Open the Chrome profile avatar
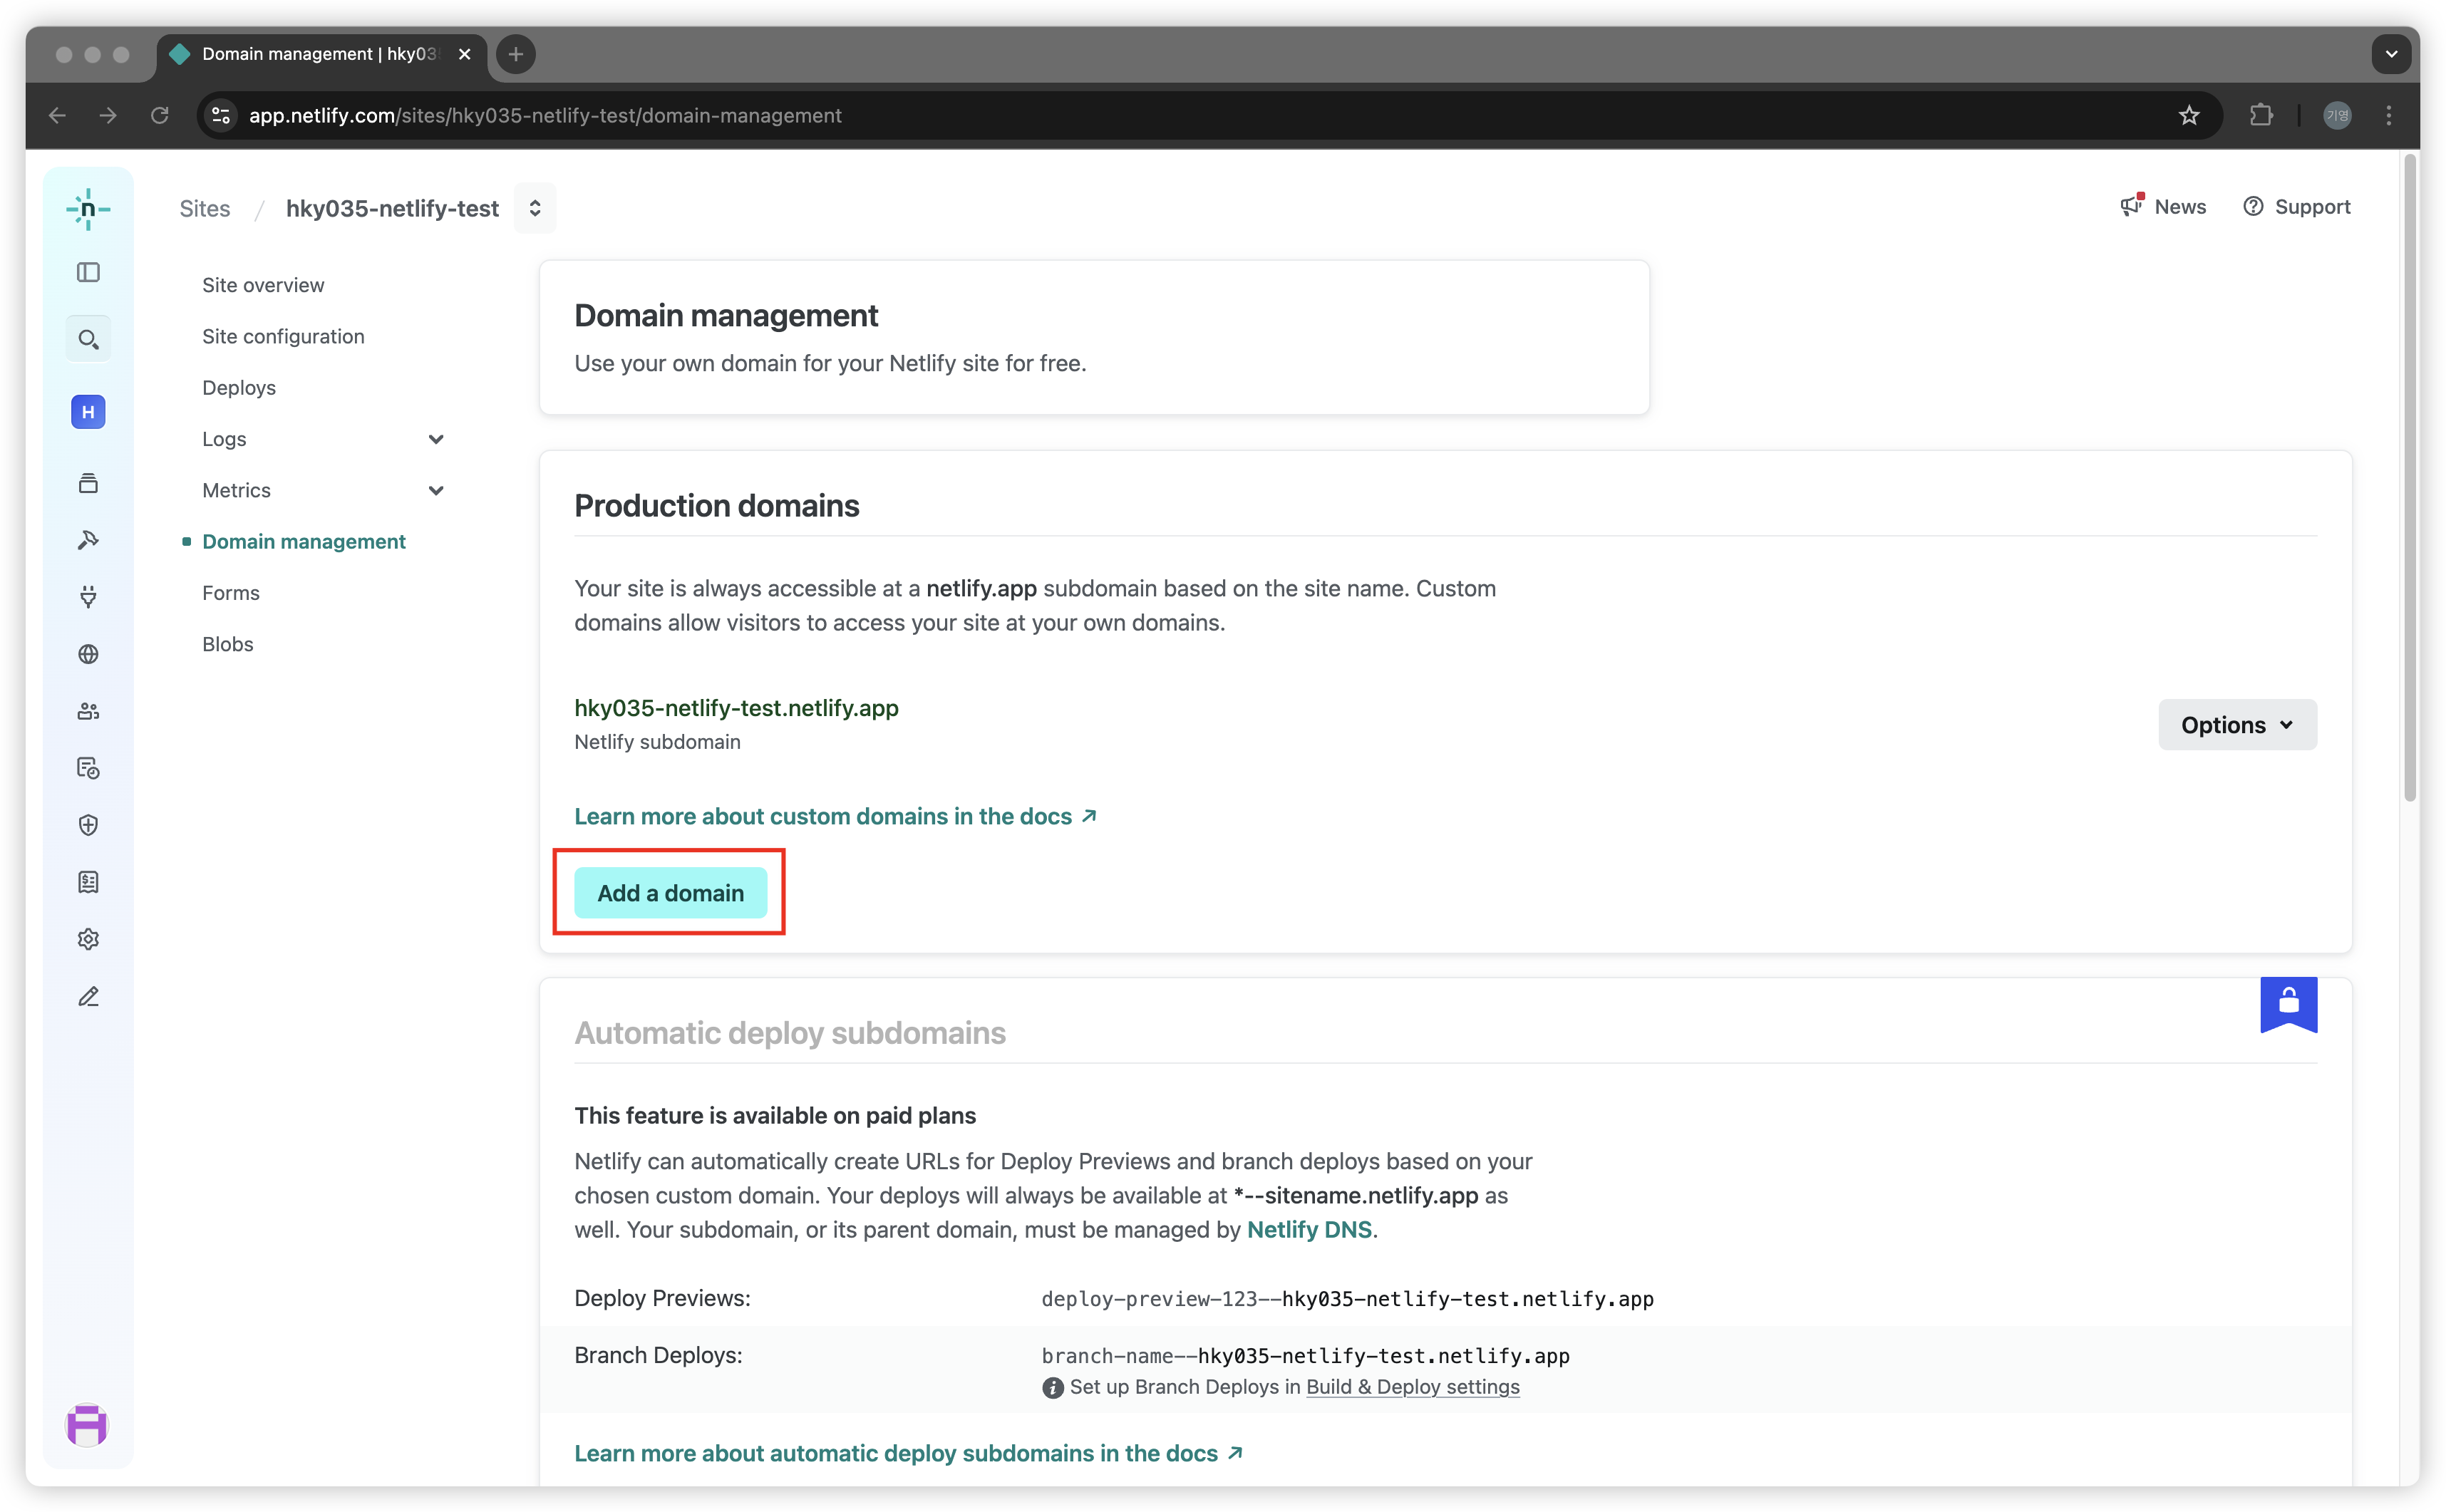Viewport: 2446px width, 1512px height. (x=2337, y=115)
